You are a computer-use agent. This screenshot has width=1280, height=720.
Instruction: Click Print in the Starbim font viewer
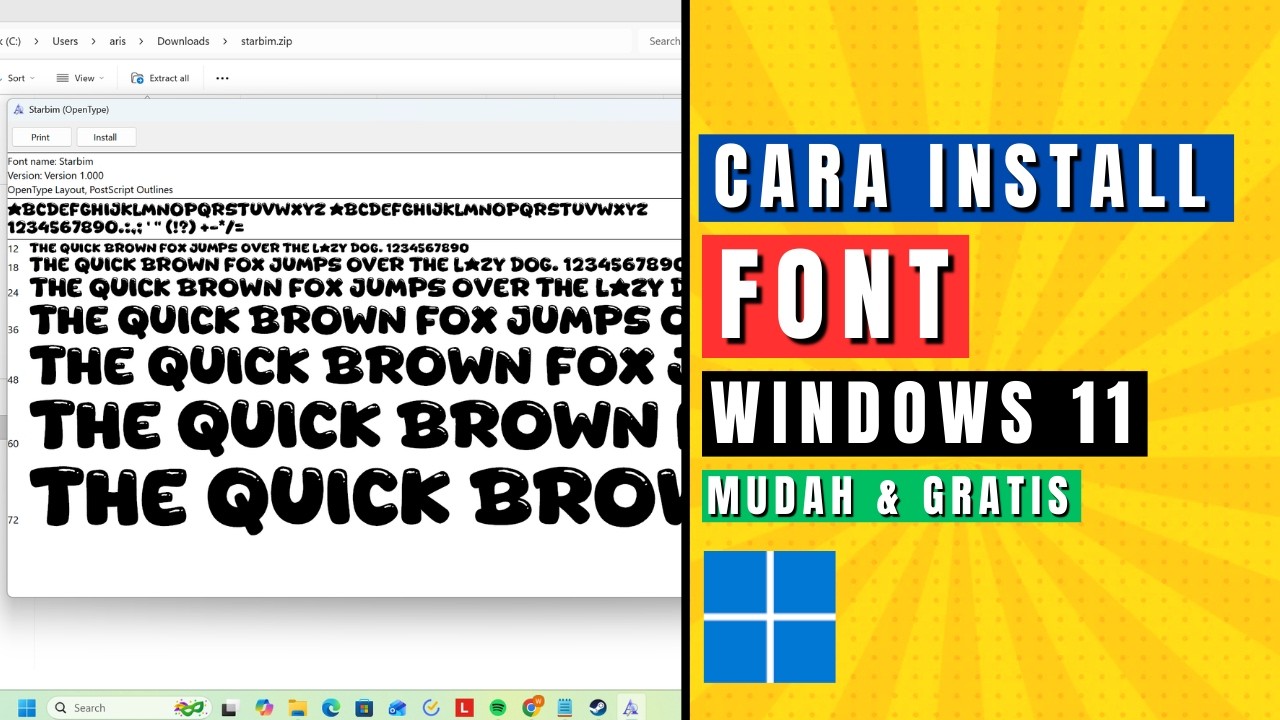point(40,137)
